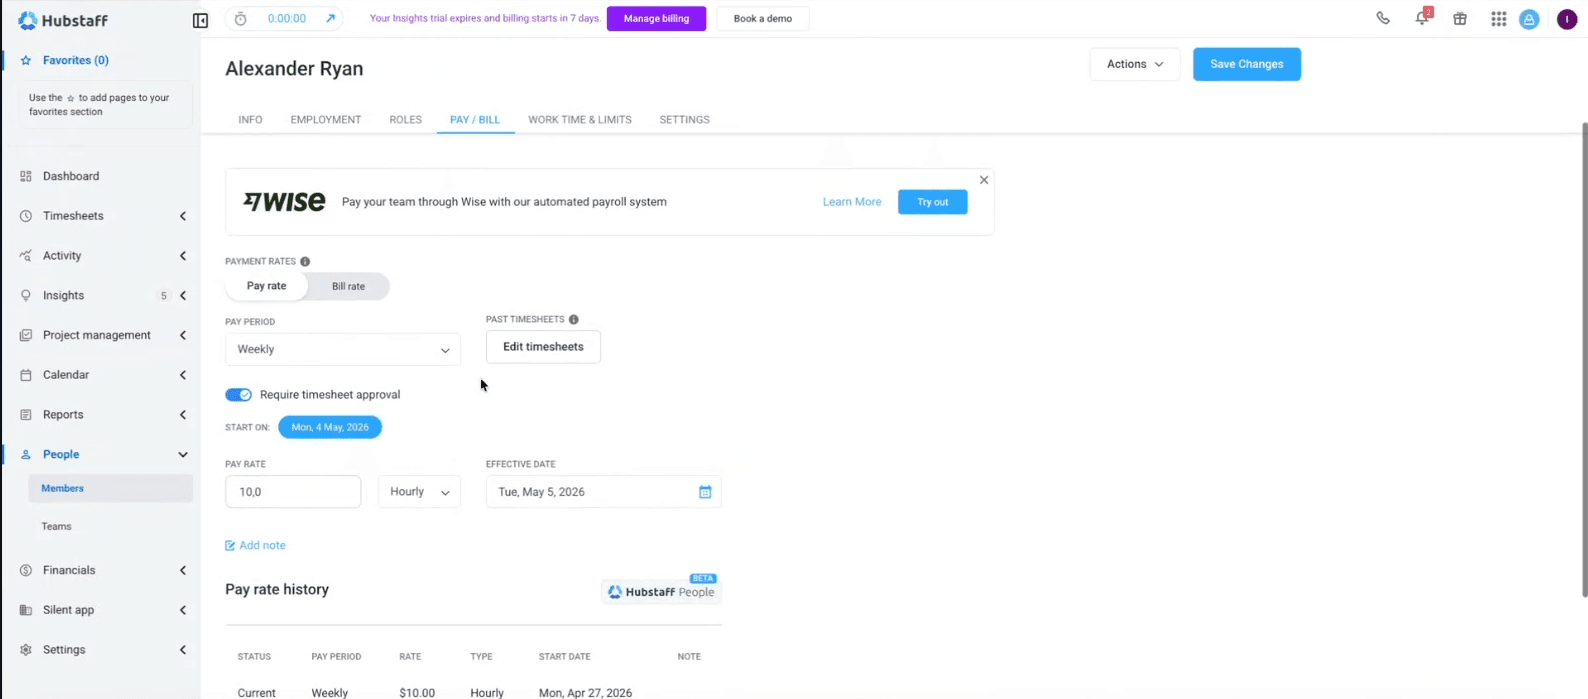Click the Calendar sidebar icon
The image size is (1588, 699).
[x=26, y=375]
